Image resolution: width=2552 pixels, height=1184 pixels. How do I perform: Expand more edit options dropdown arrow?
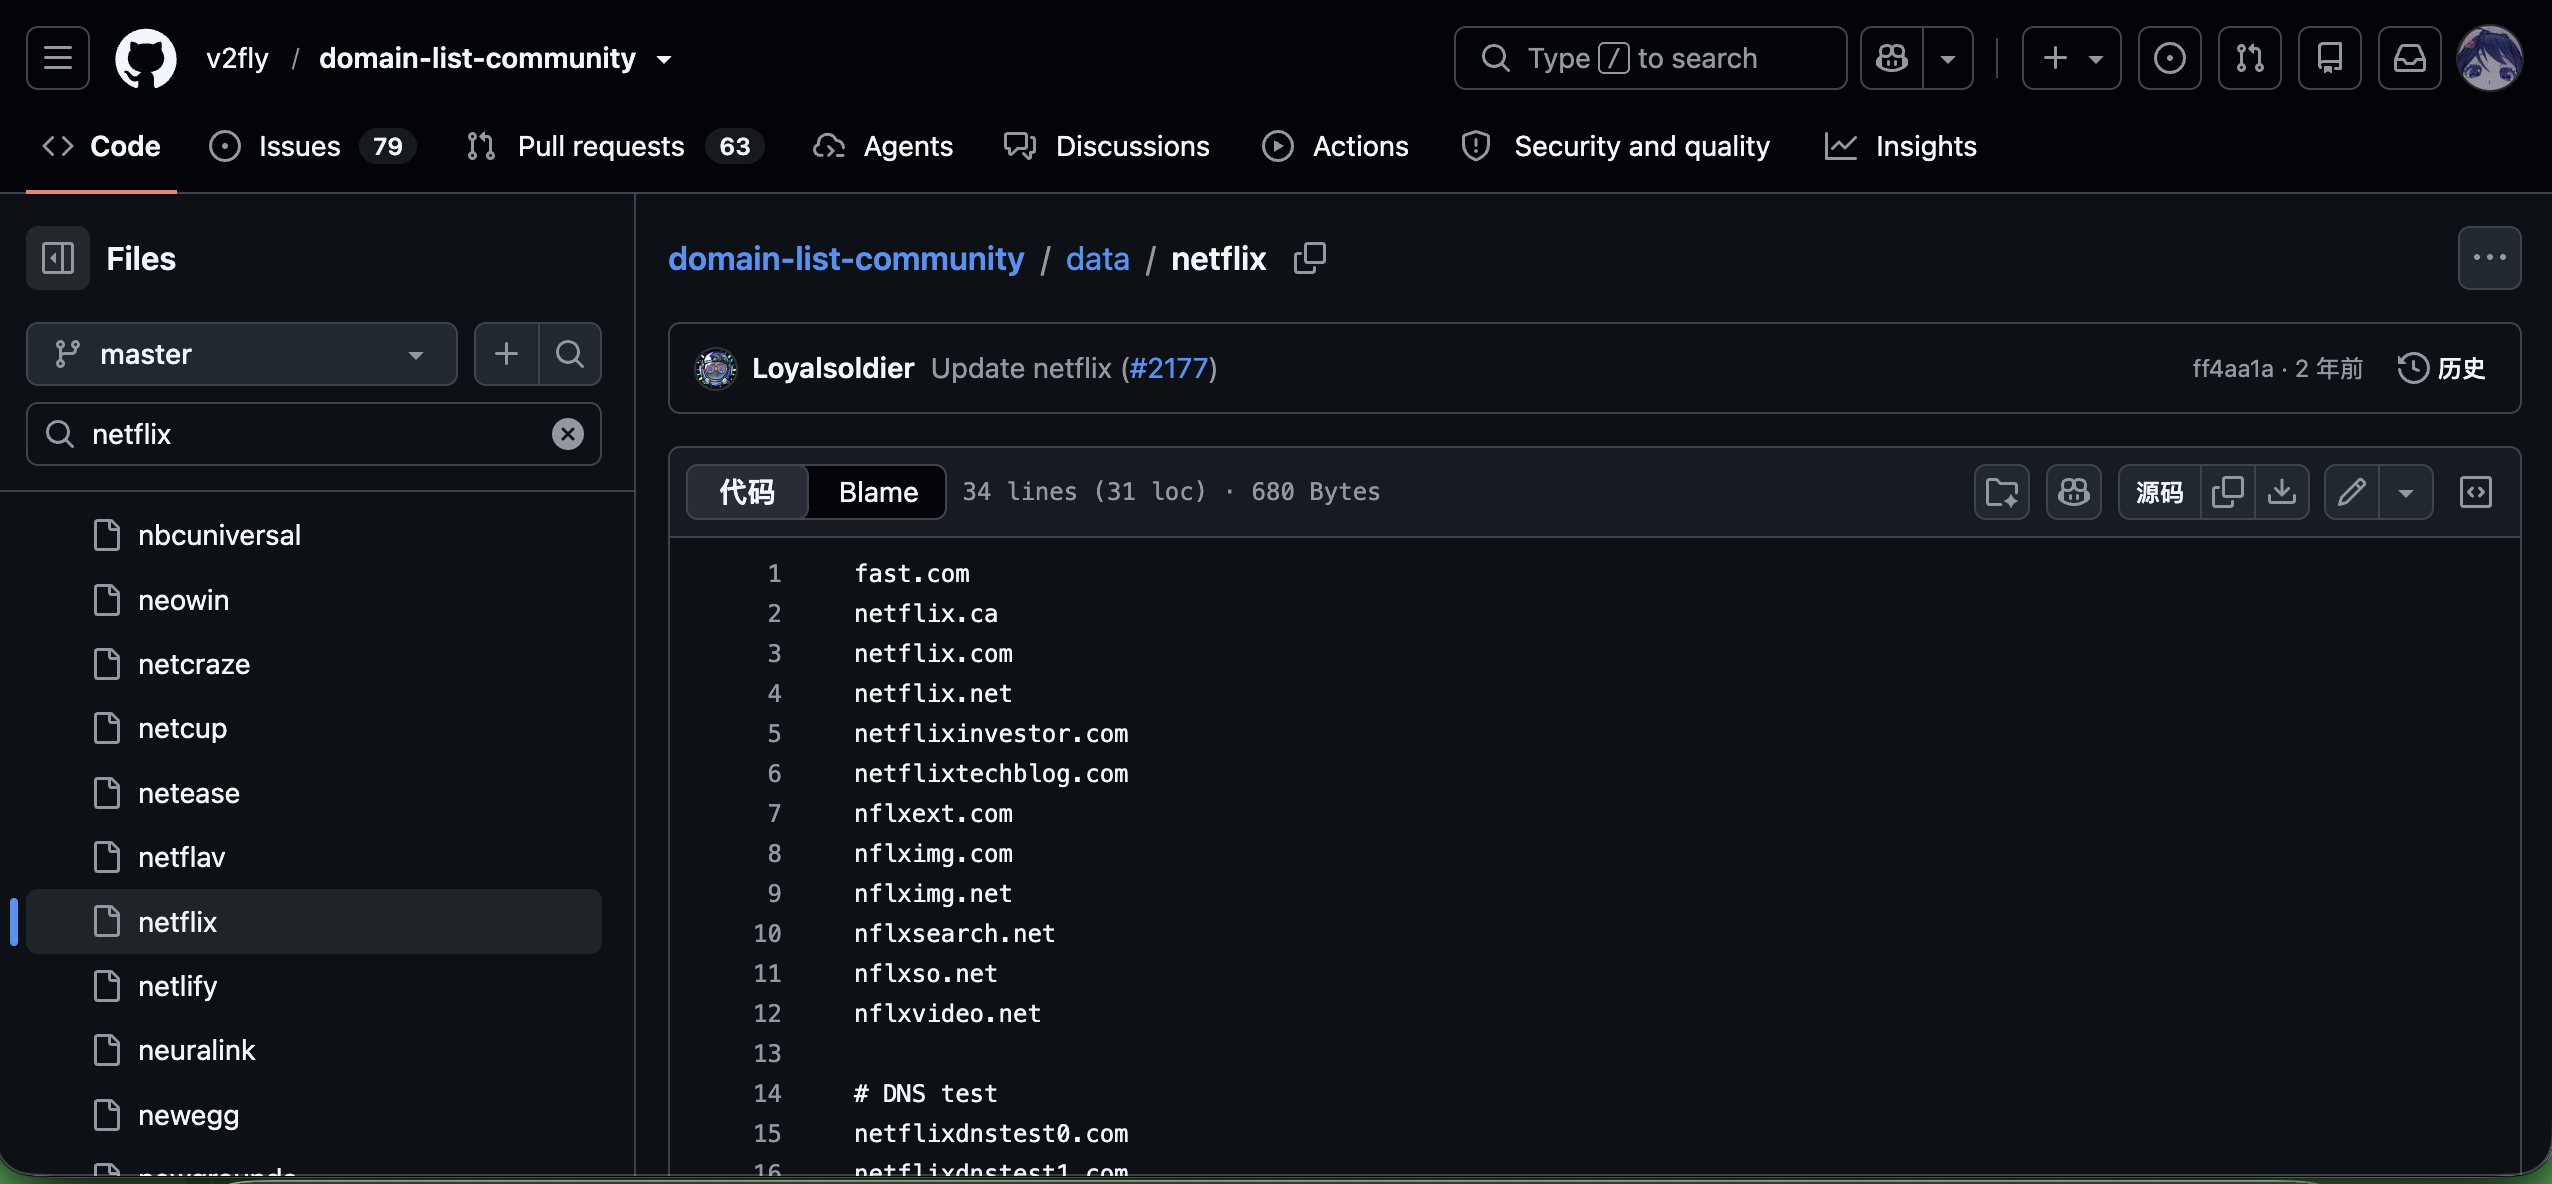click(2406, 492)
